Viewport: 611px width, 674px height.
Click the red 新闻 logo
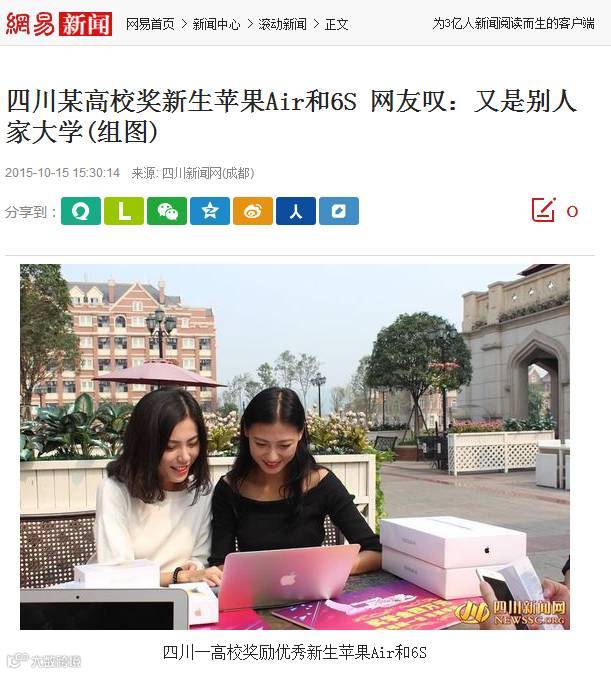click(x=85, y=24)
